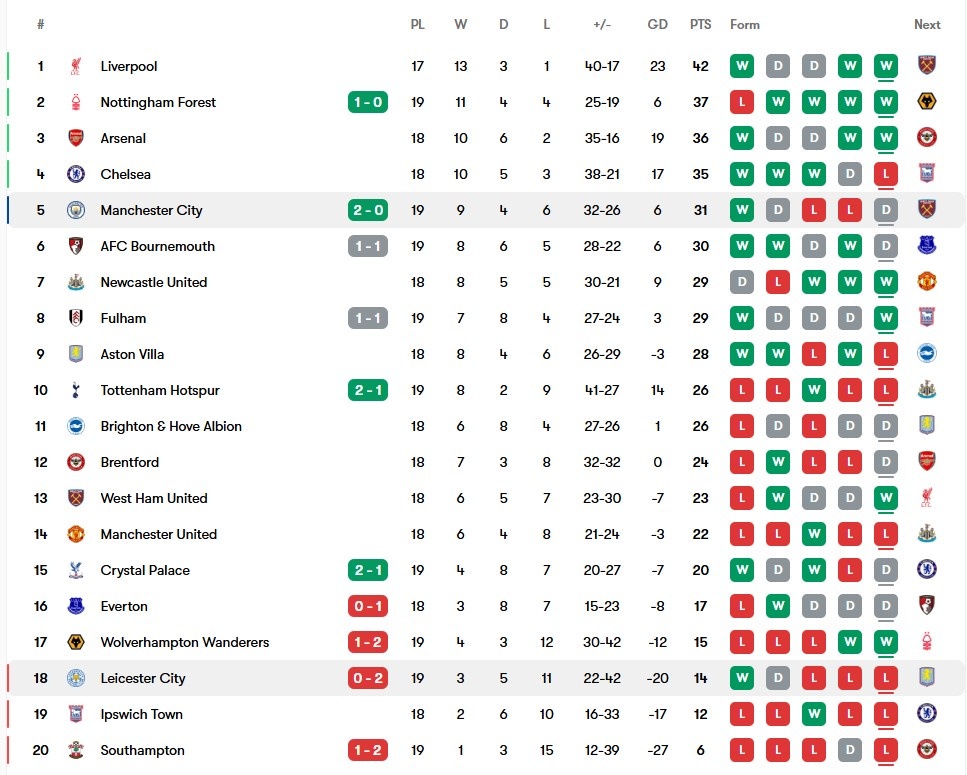Sort by GD column header
The image size is (967, 775).
(x=657, y=25)
